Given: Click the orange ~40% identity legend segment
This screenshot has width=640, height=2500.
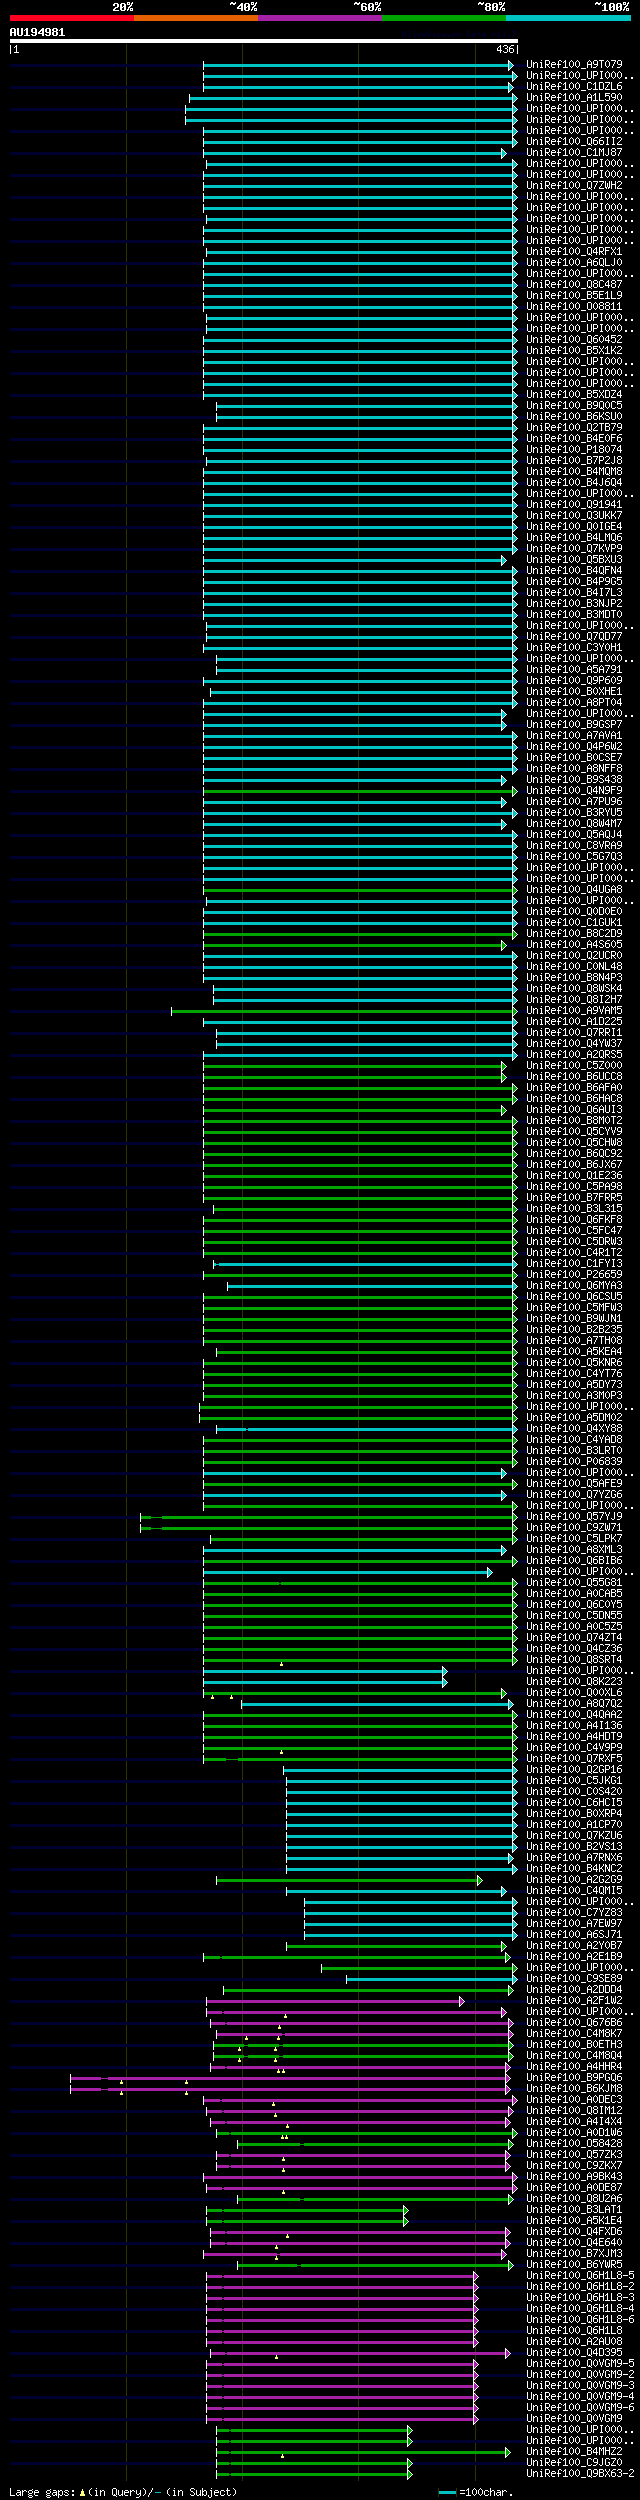Looking at the screenshot, I should pyautogui.click(x=195, y=18).
